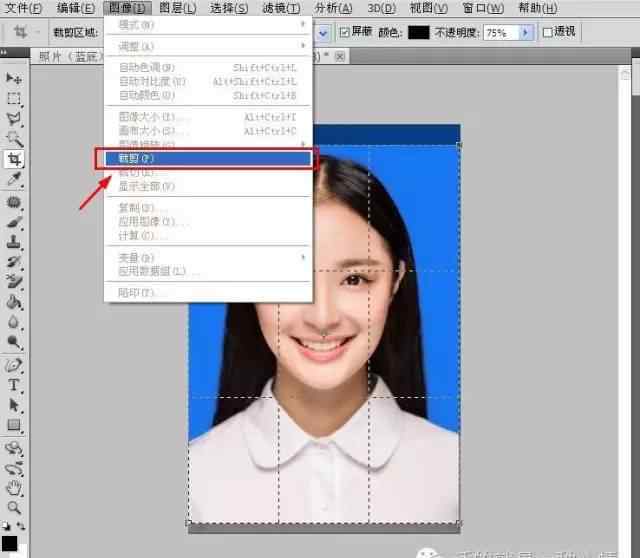Swap foreground and background colors
The width and height of the screenshot is (640, 558).
[20, 526]
